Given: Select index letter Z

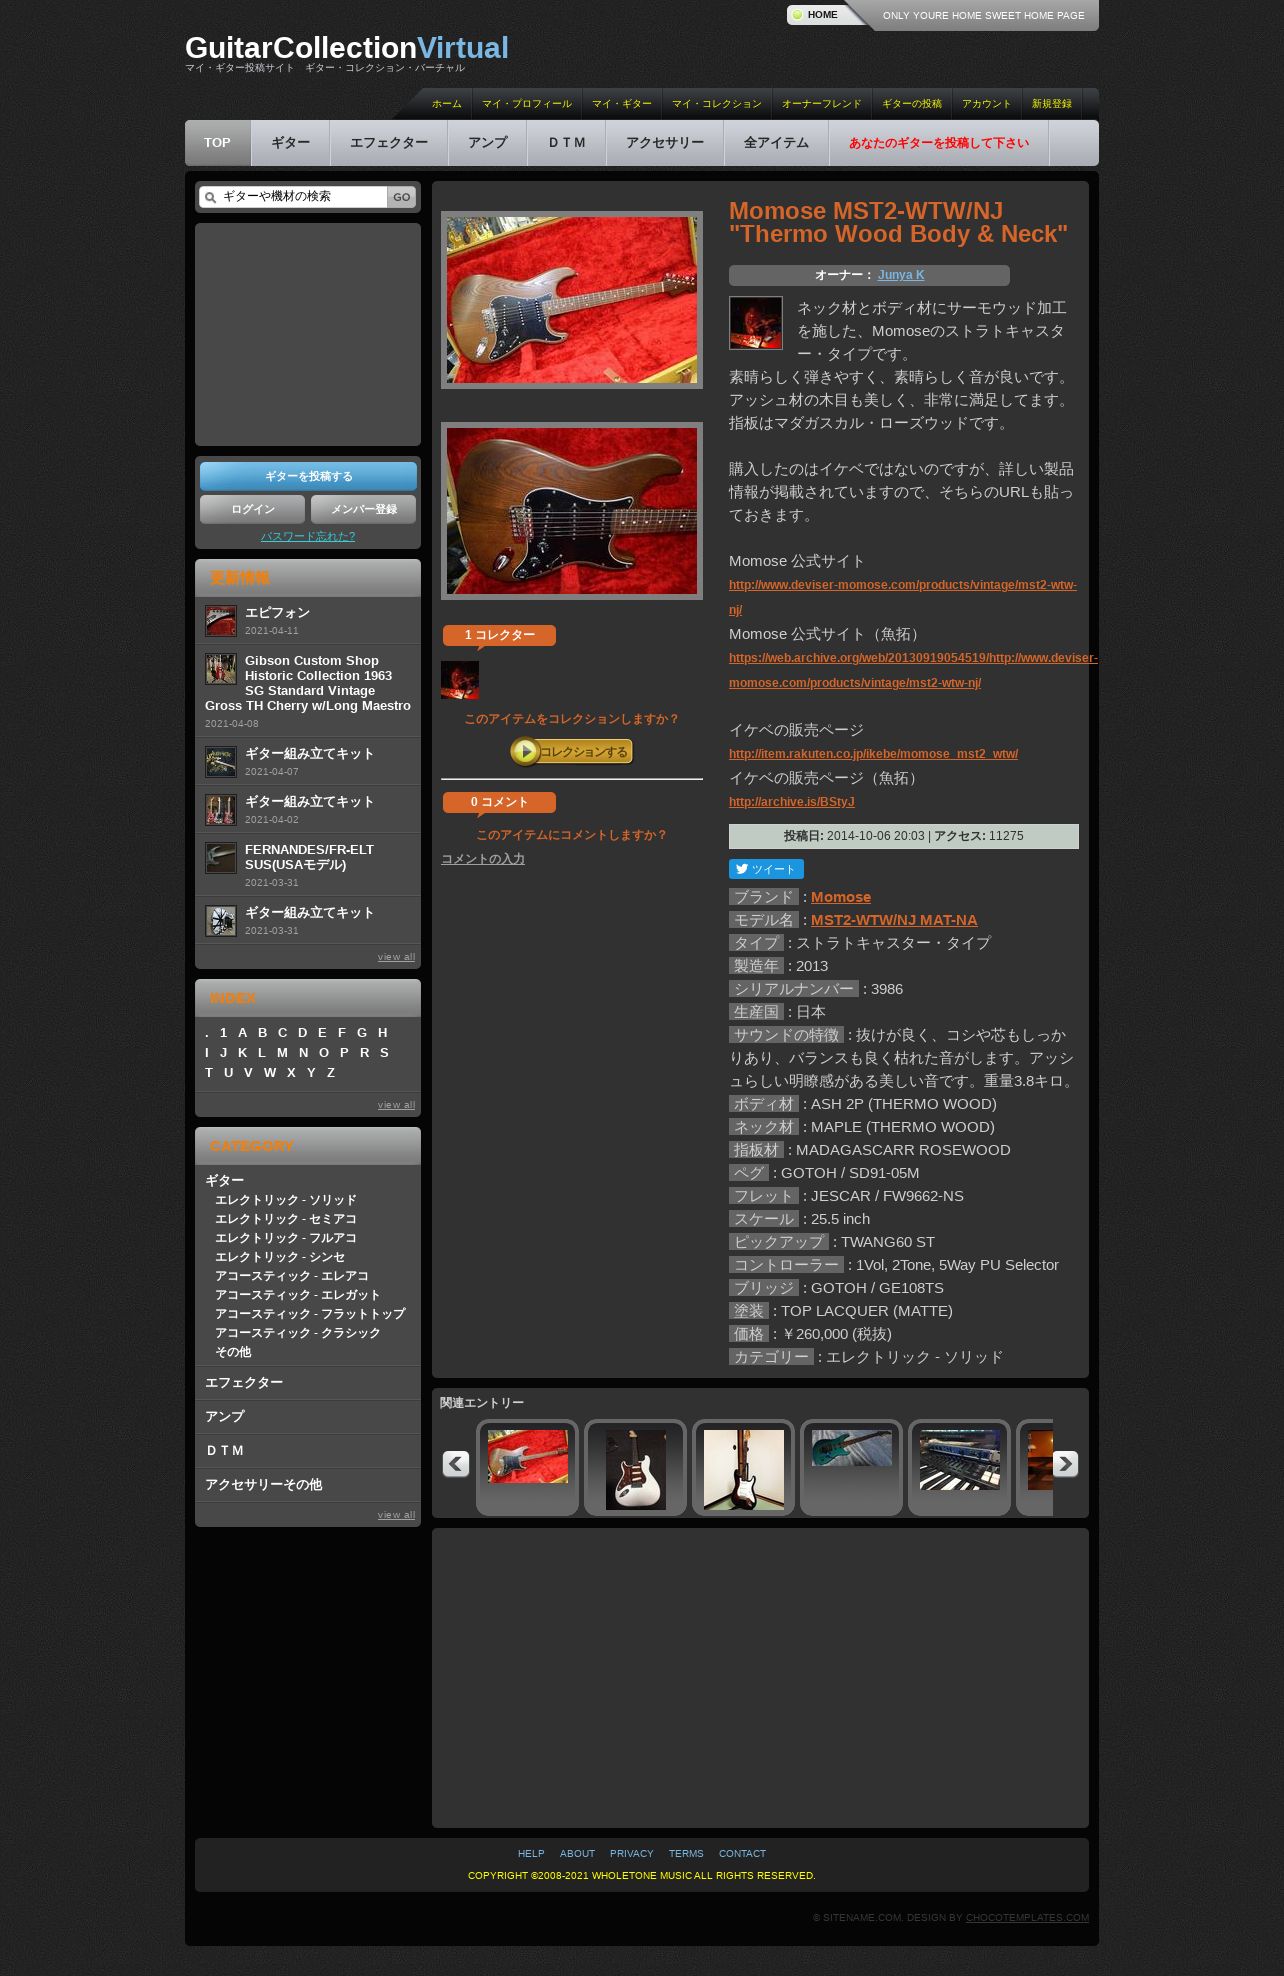Looking at the screenshot, I should tap(331, 1073).
